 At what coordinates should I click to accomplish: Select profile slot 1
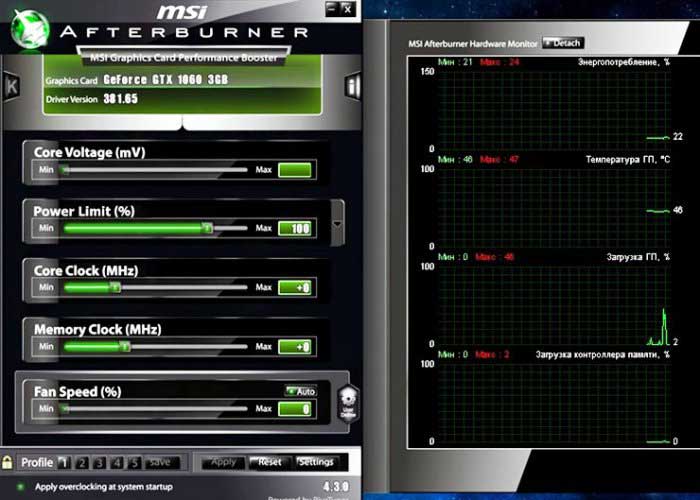coord(63,462)
